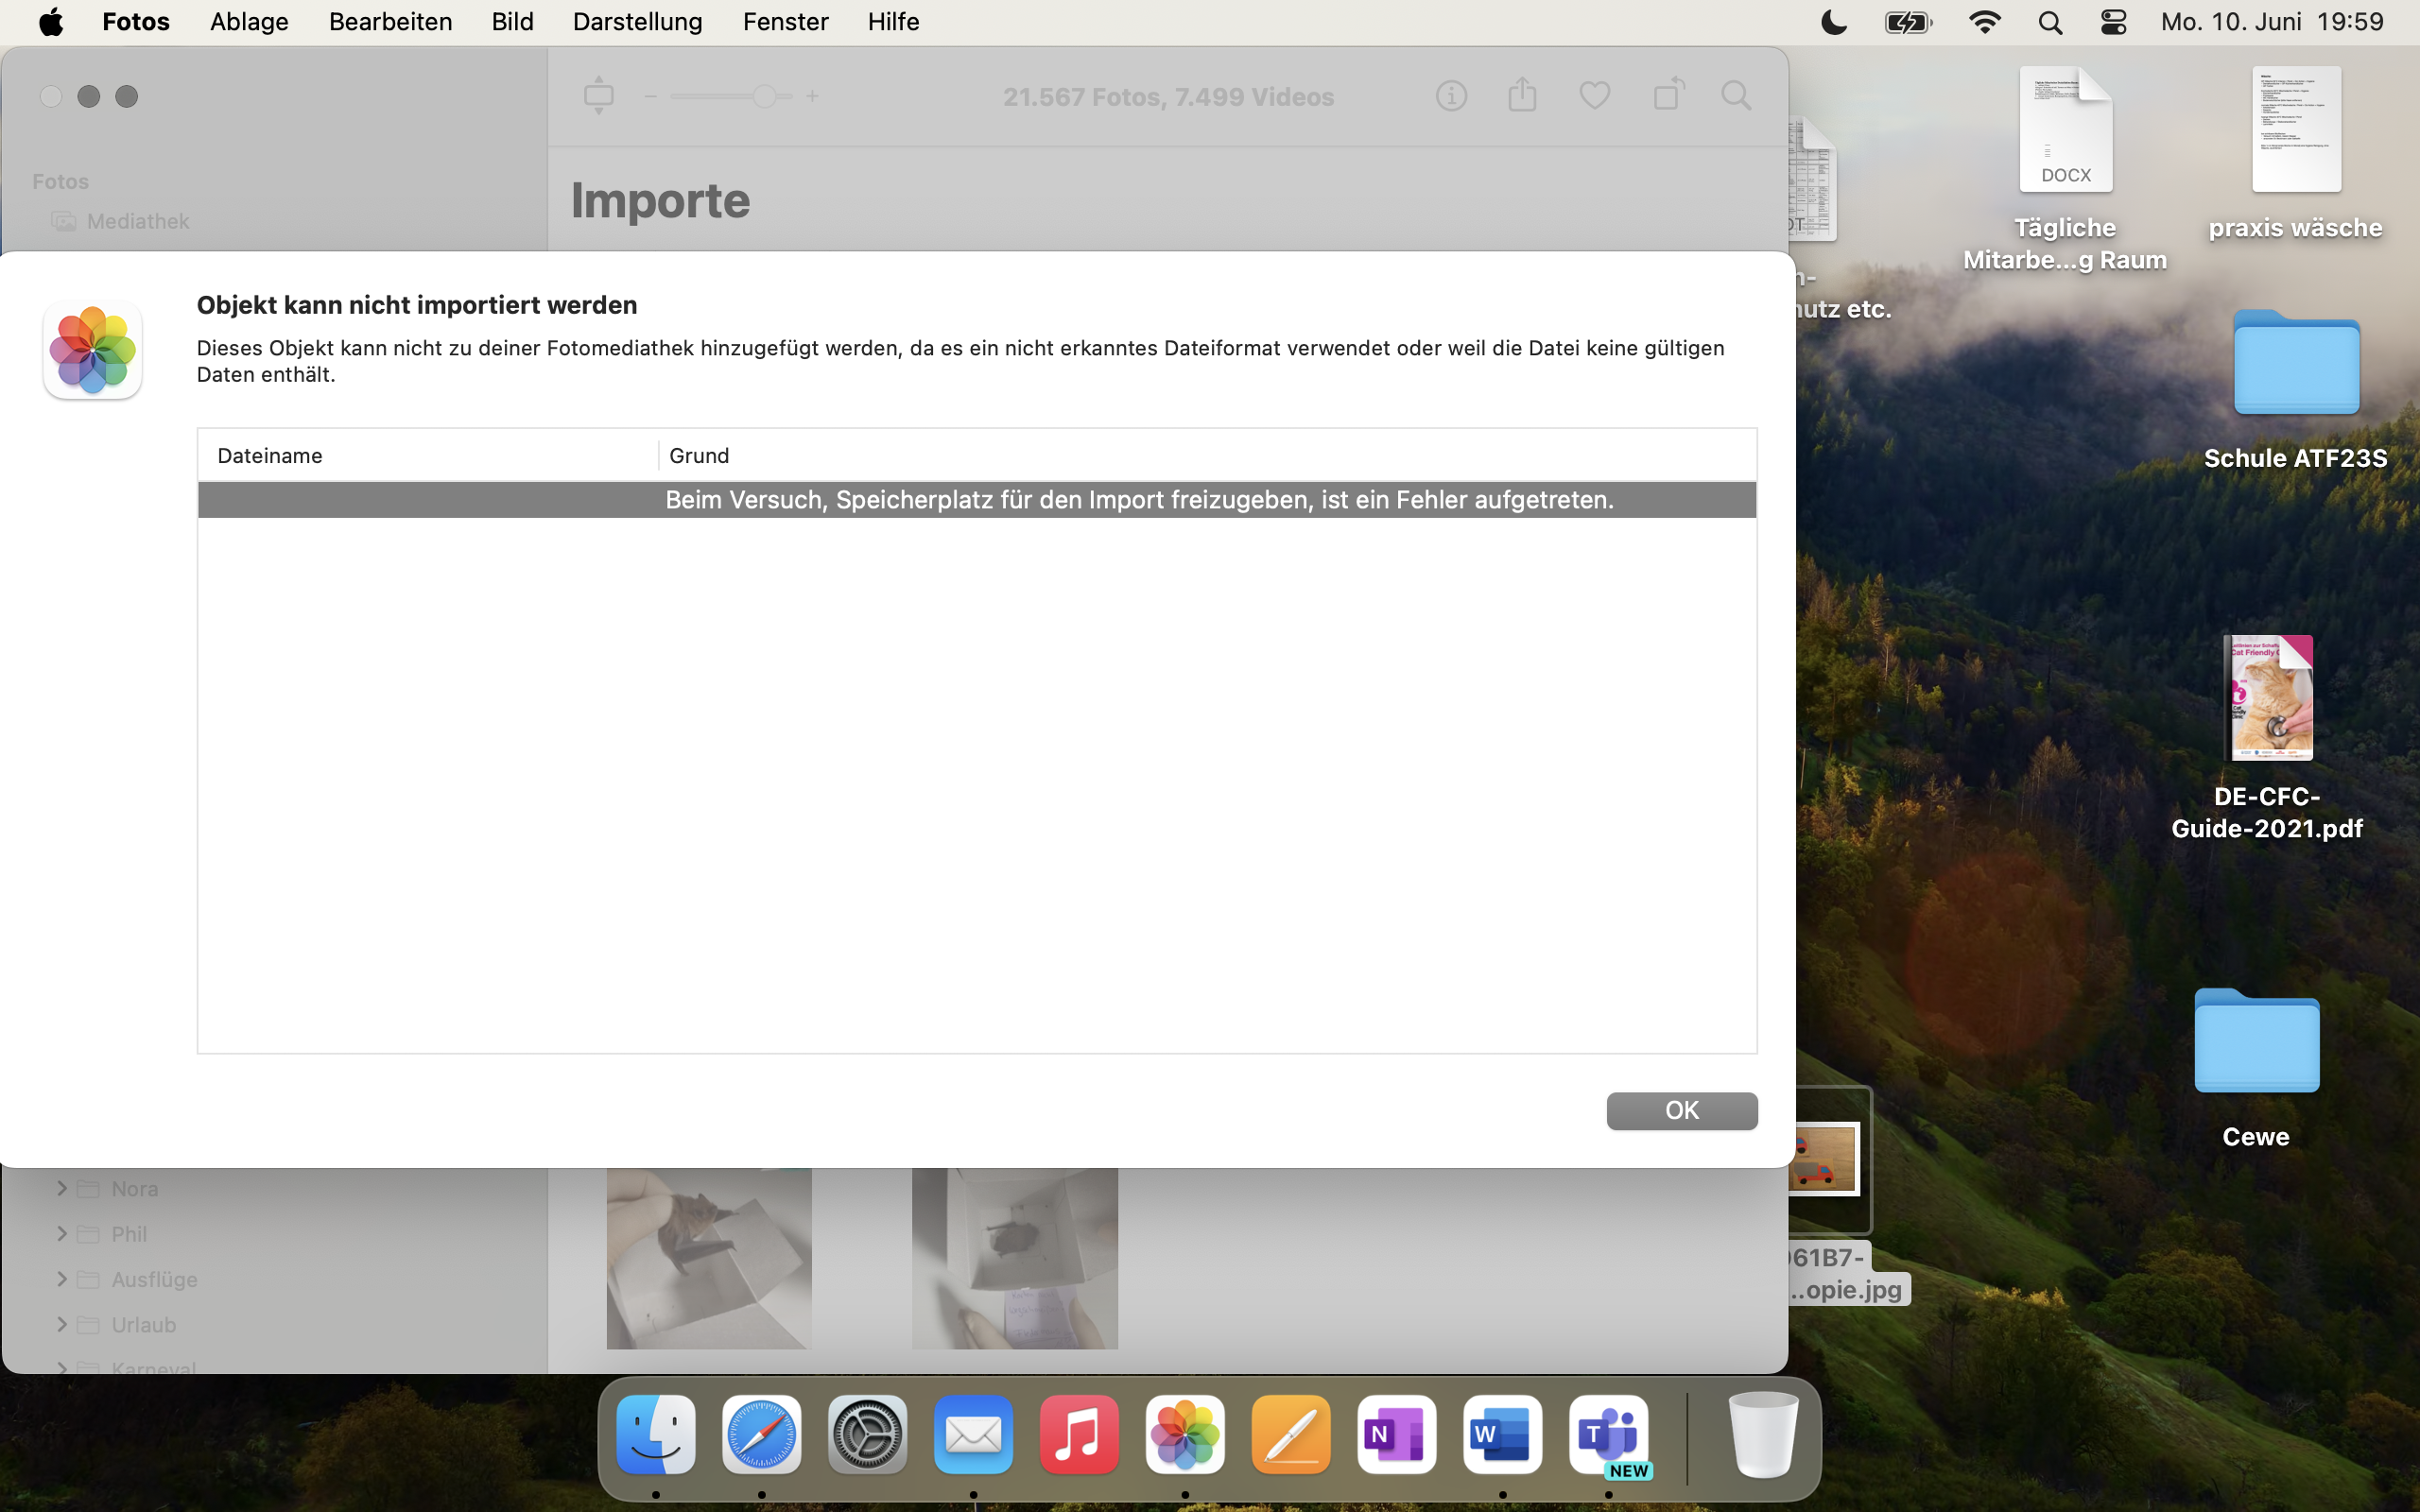Open Microsoft Teams from the Dock
Viewport: 2420px width, 1512px height.
pyautogui.click(x=1608, y=1436)
